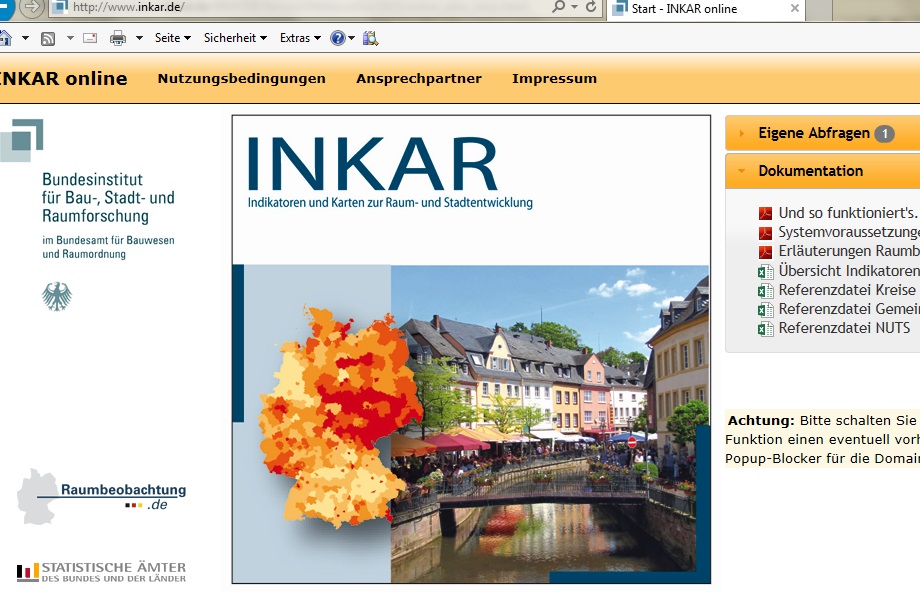Open the Erläuterungen Raumb... document
The width and height of the screenshot is (920, 596).
pos(849,251)
